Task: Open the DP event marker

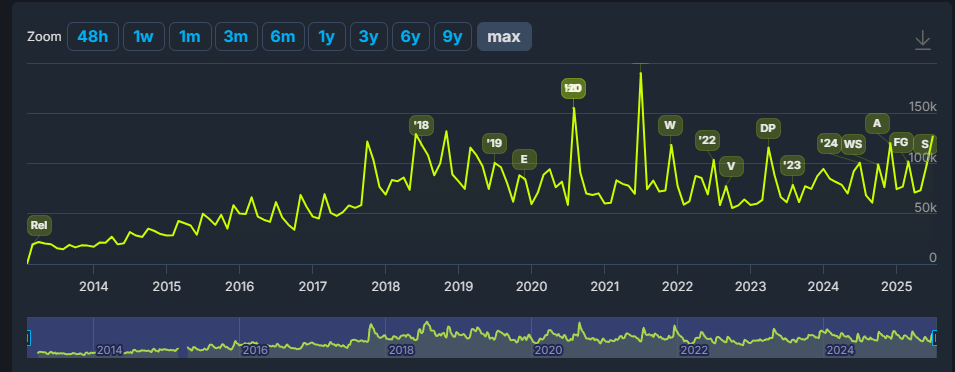Action: click(768, 128)
